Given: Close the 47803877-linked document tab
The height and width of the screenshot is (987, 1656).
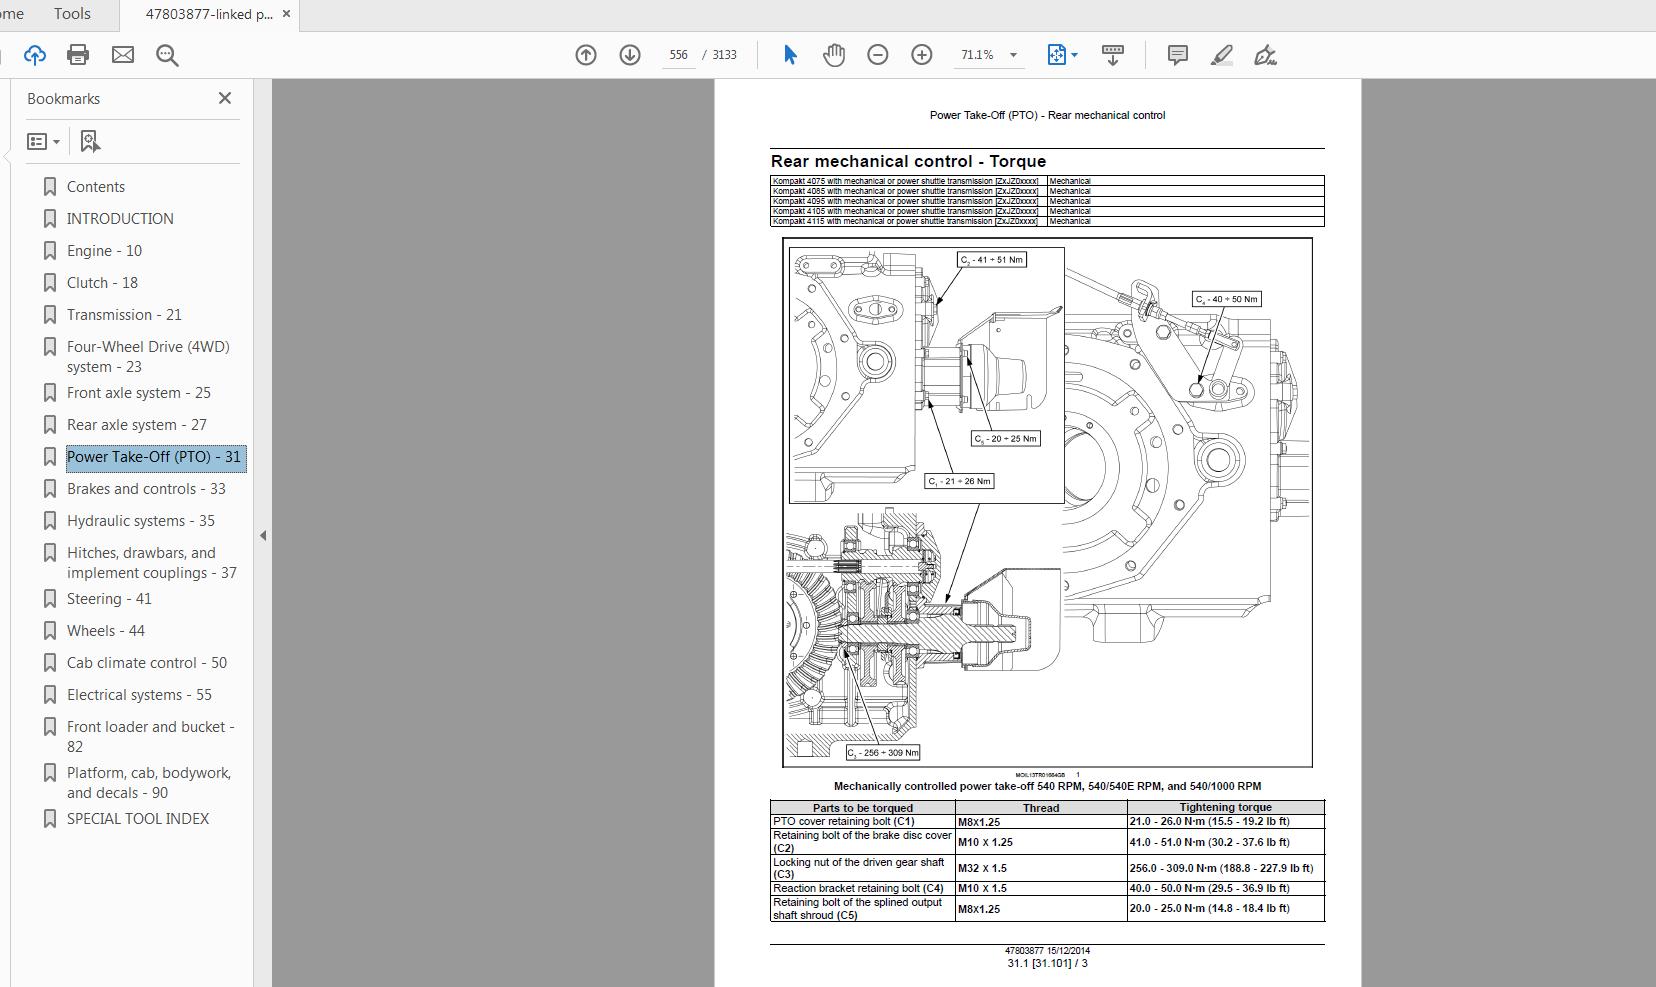Looking at the screenshot, I should pos(287,14).
